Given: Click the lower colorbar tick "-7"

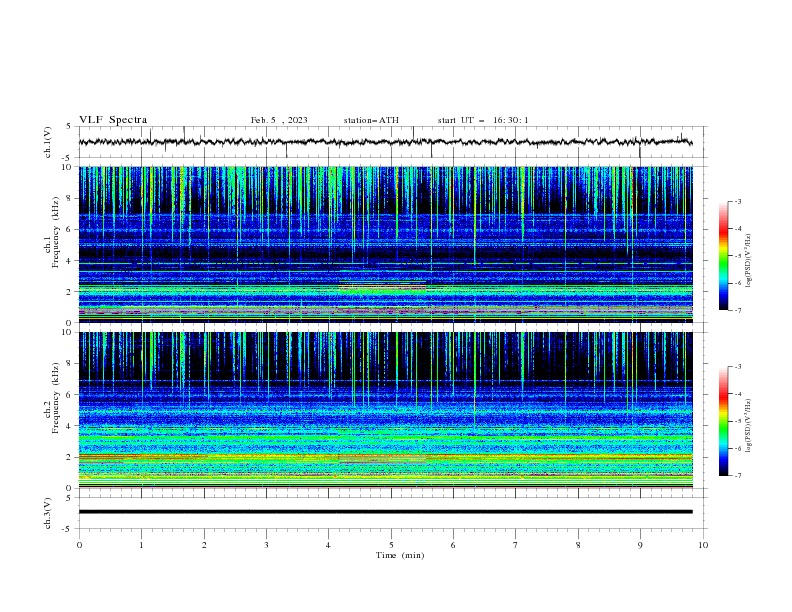Looking at the screenshot, I should pos(738,476).
